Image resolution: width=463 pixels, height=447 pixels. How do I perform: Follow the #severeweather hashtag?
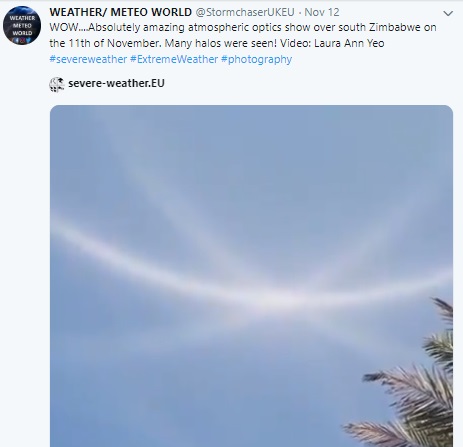(88, 59)
